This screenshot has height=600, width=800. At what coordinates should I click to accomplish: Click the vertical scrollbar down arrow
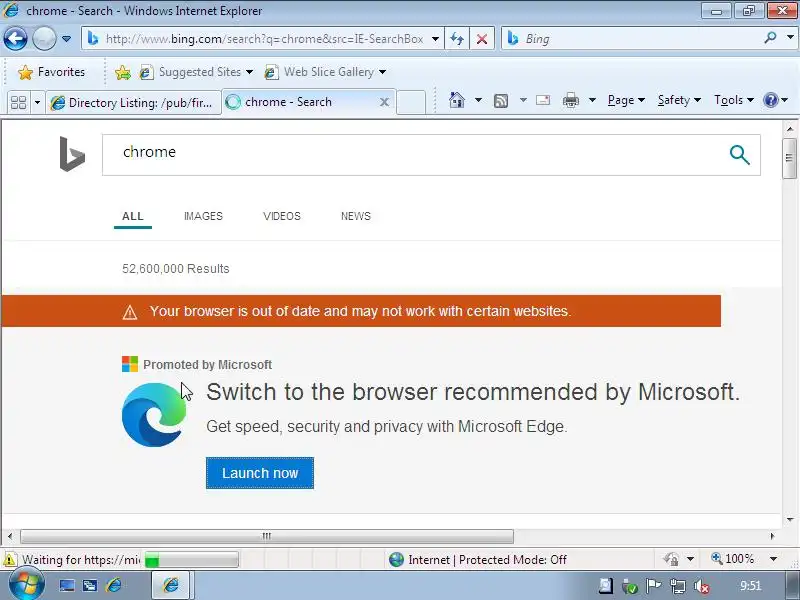[790, 519]
